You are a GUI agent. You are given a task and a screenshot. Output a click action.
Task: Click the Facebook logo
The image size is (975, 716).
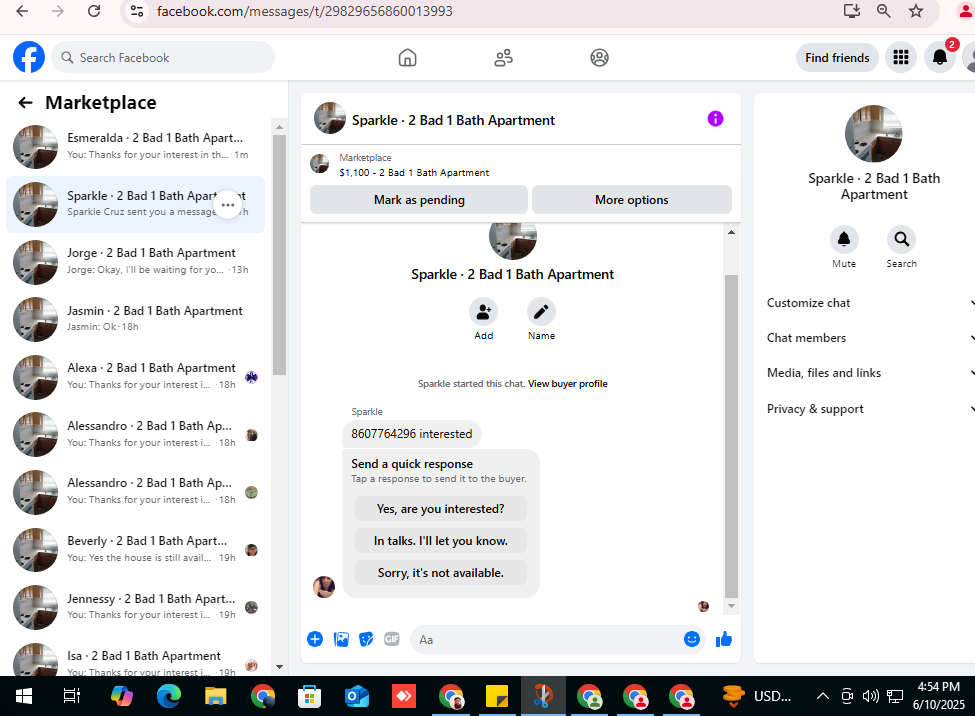29,57
